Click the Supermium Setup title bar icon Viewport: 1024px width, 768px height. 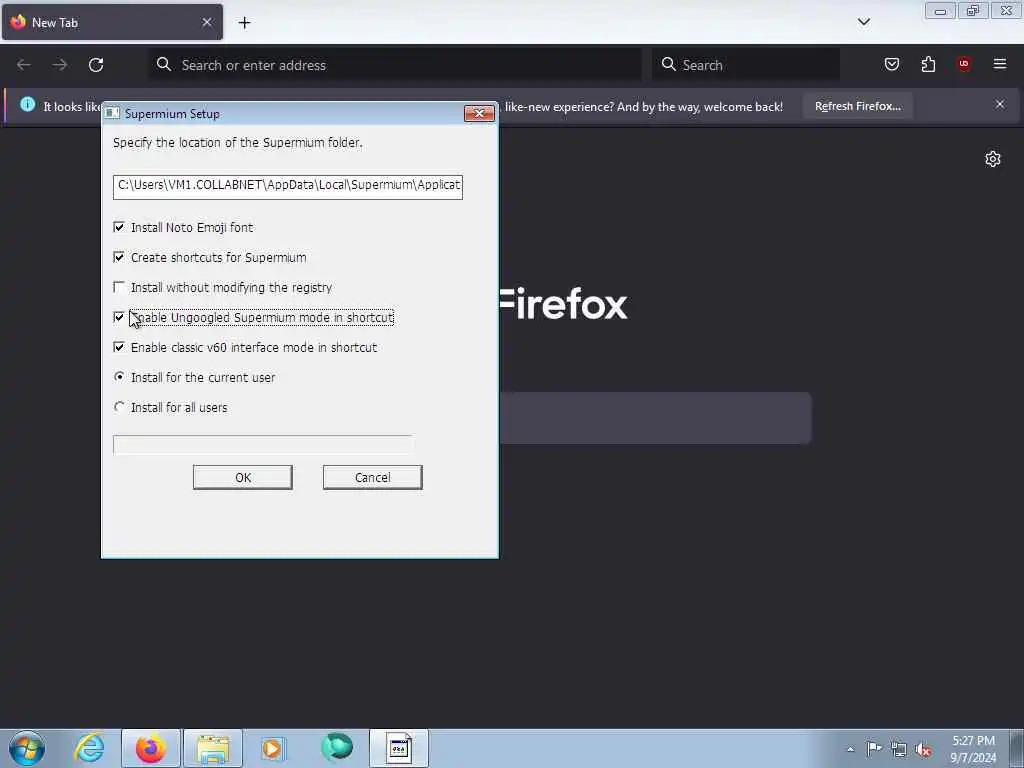pyautogui.click(x=112, y=113)
